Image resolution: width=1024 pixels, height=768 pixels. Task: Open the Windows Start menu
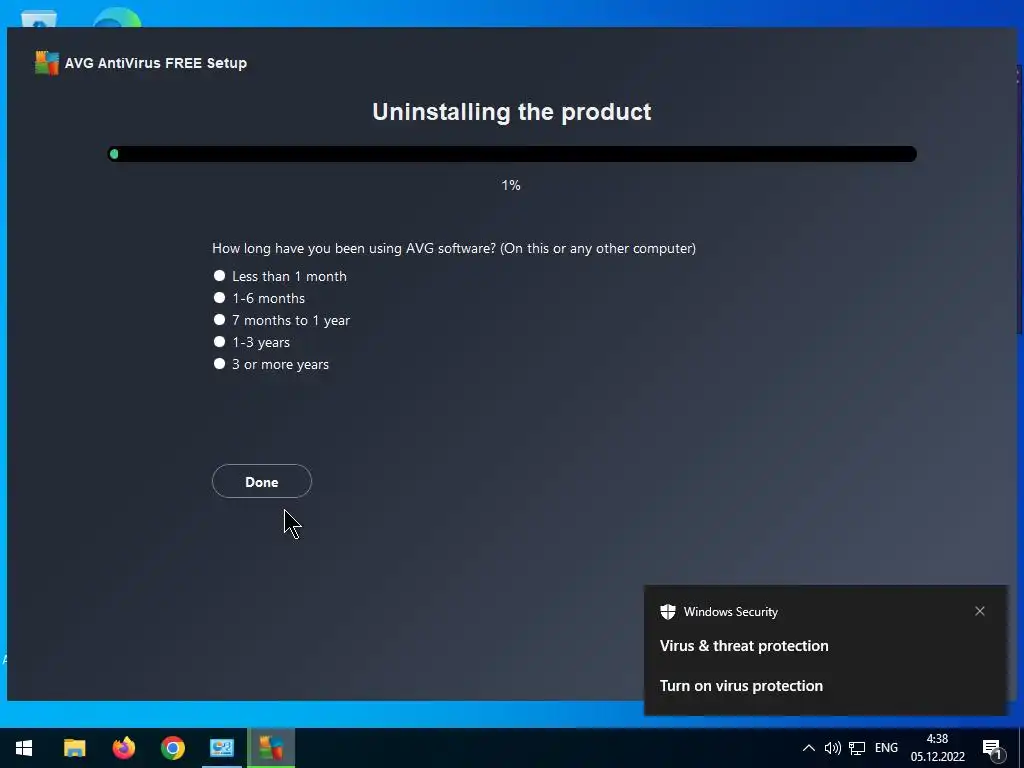[x=24, y=748]
